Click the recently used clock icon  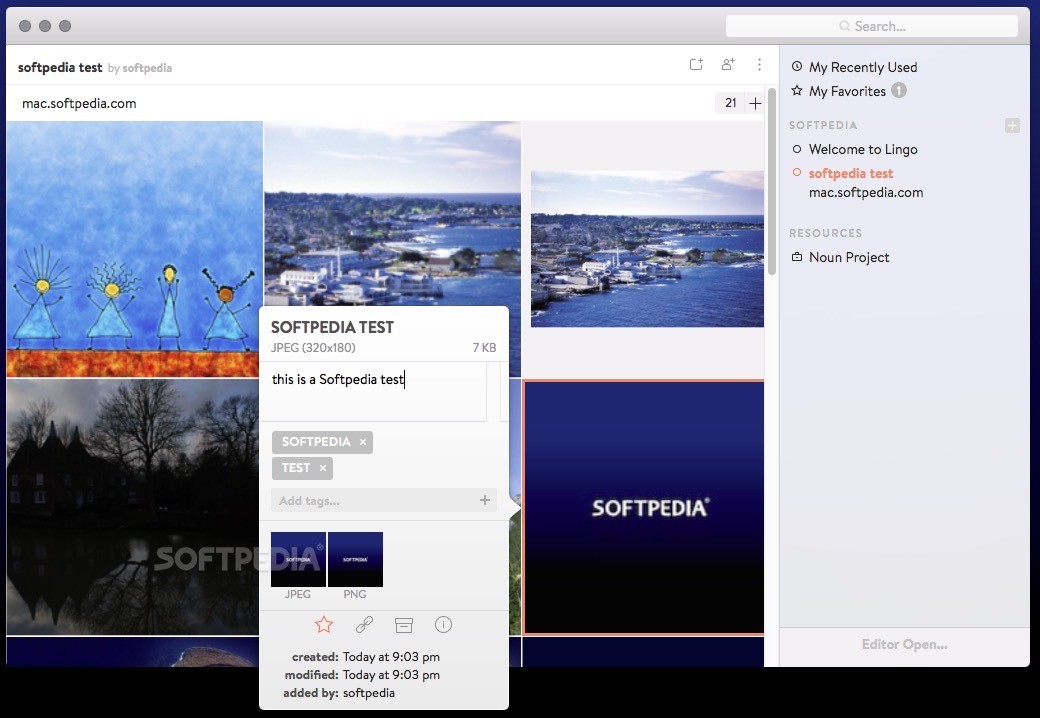tap(797, 66)
